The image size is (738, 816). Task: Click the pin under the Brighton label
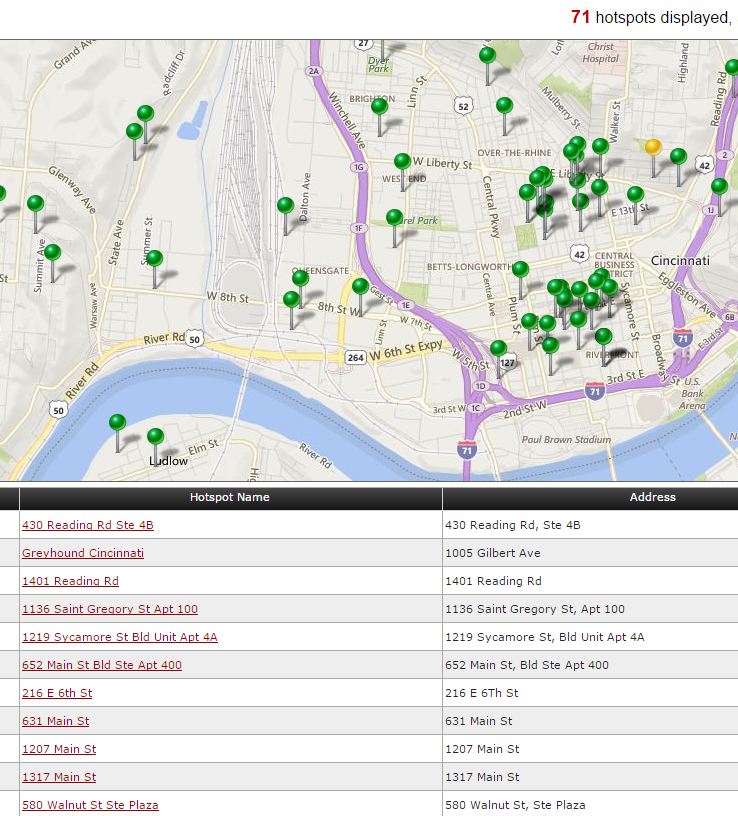379,106
